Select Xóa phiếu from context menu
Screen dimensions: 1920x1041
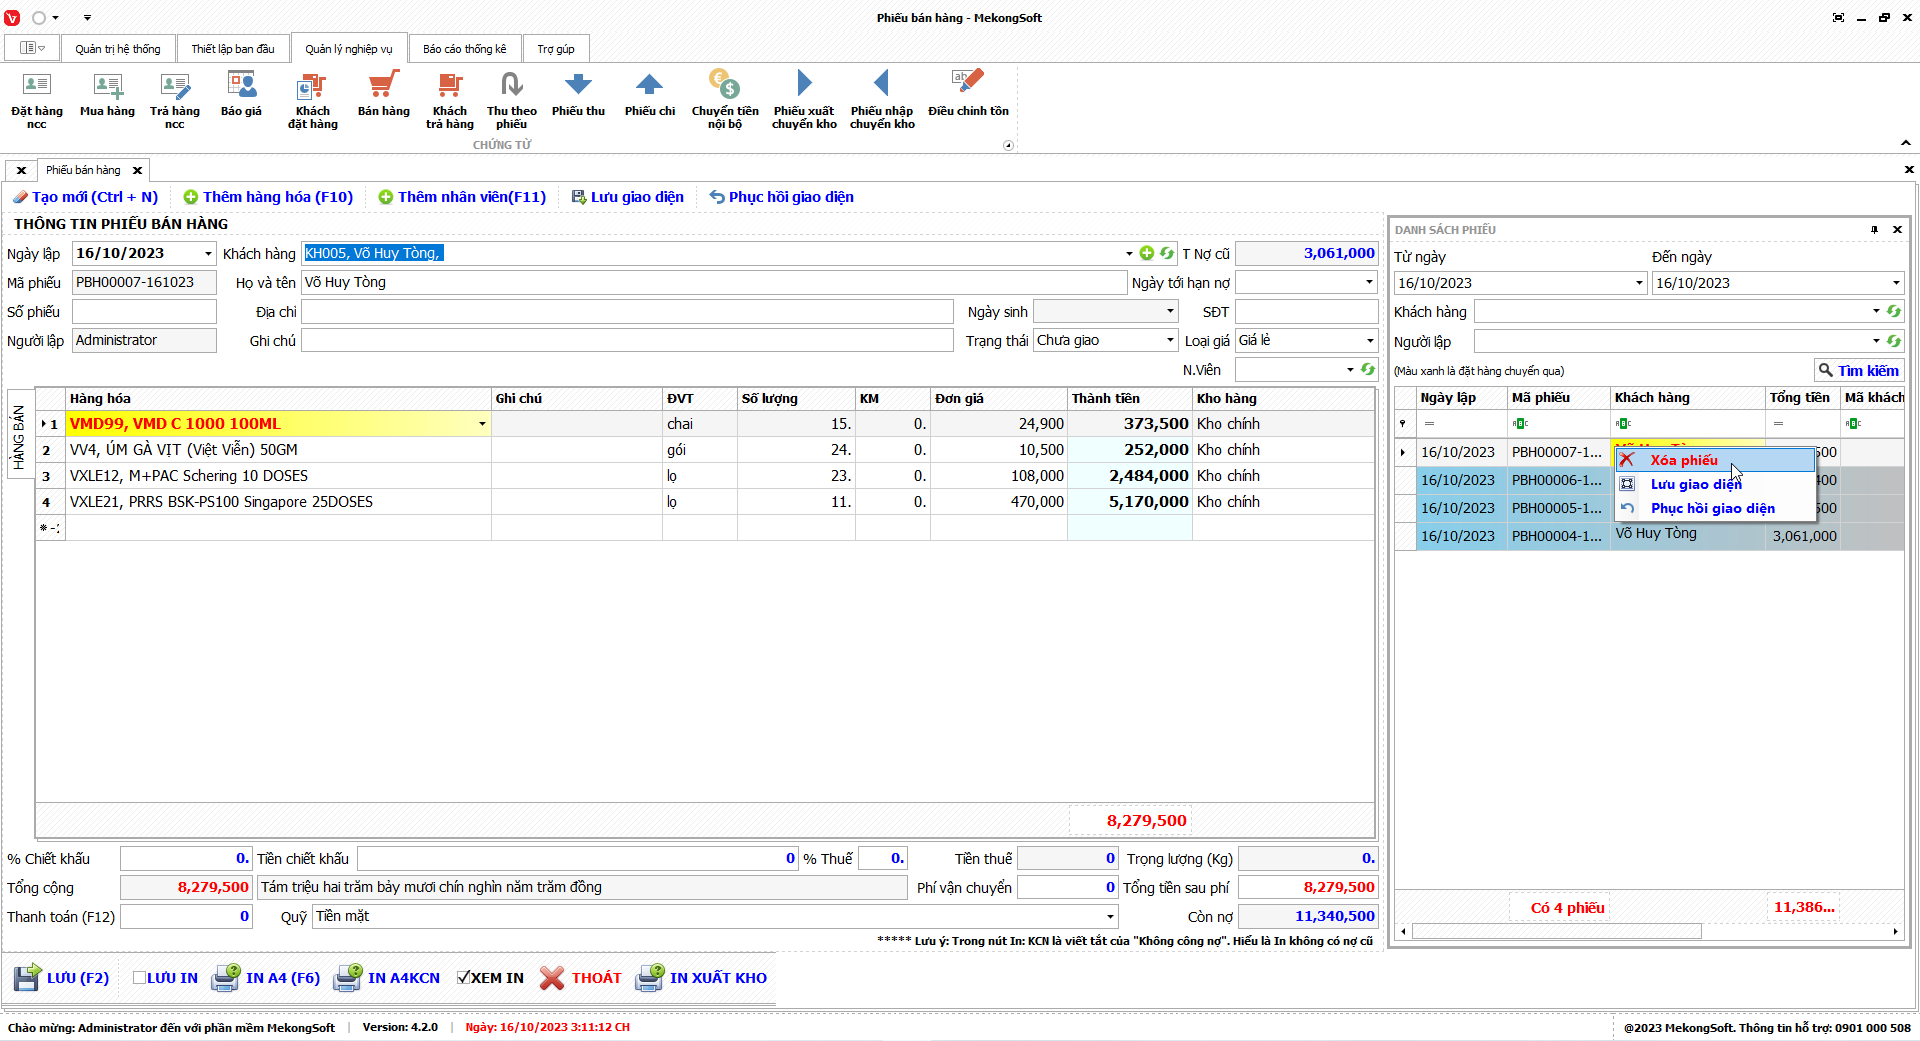point(1684,460)
